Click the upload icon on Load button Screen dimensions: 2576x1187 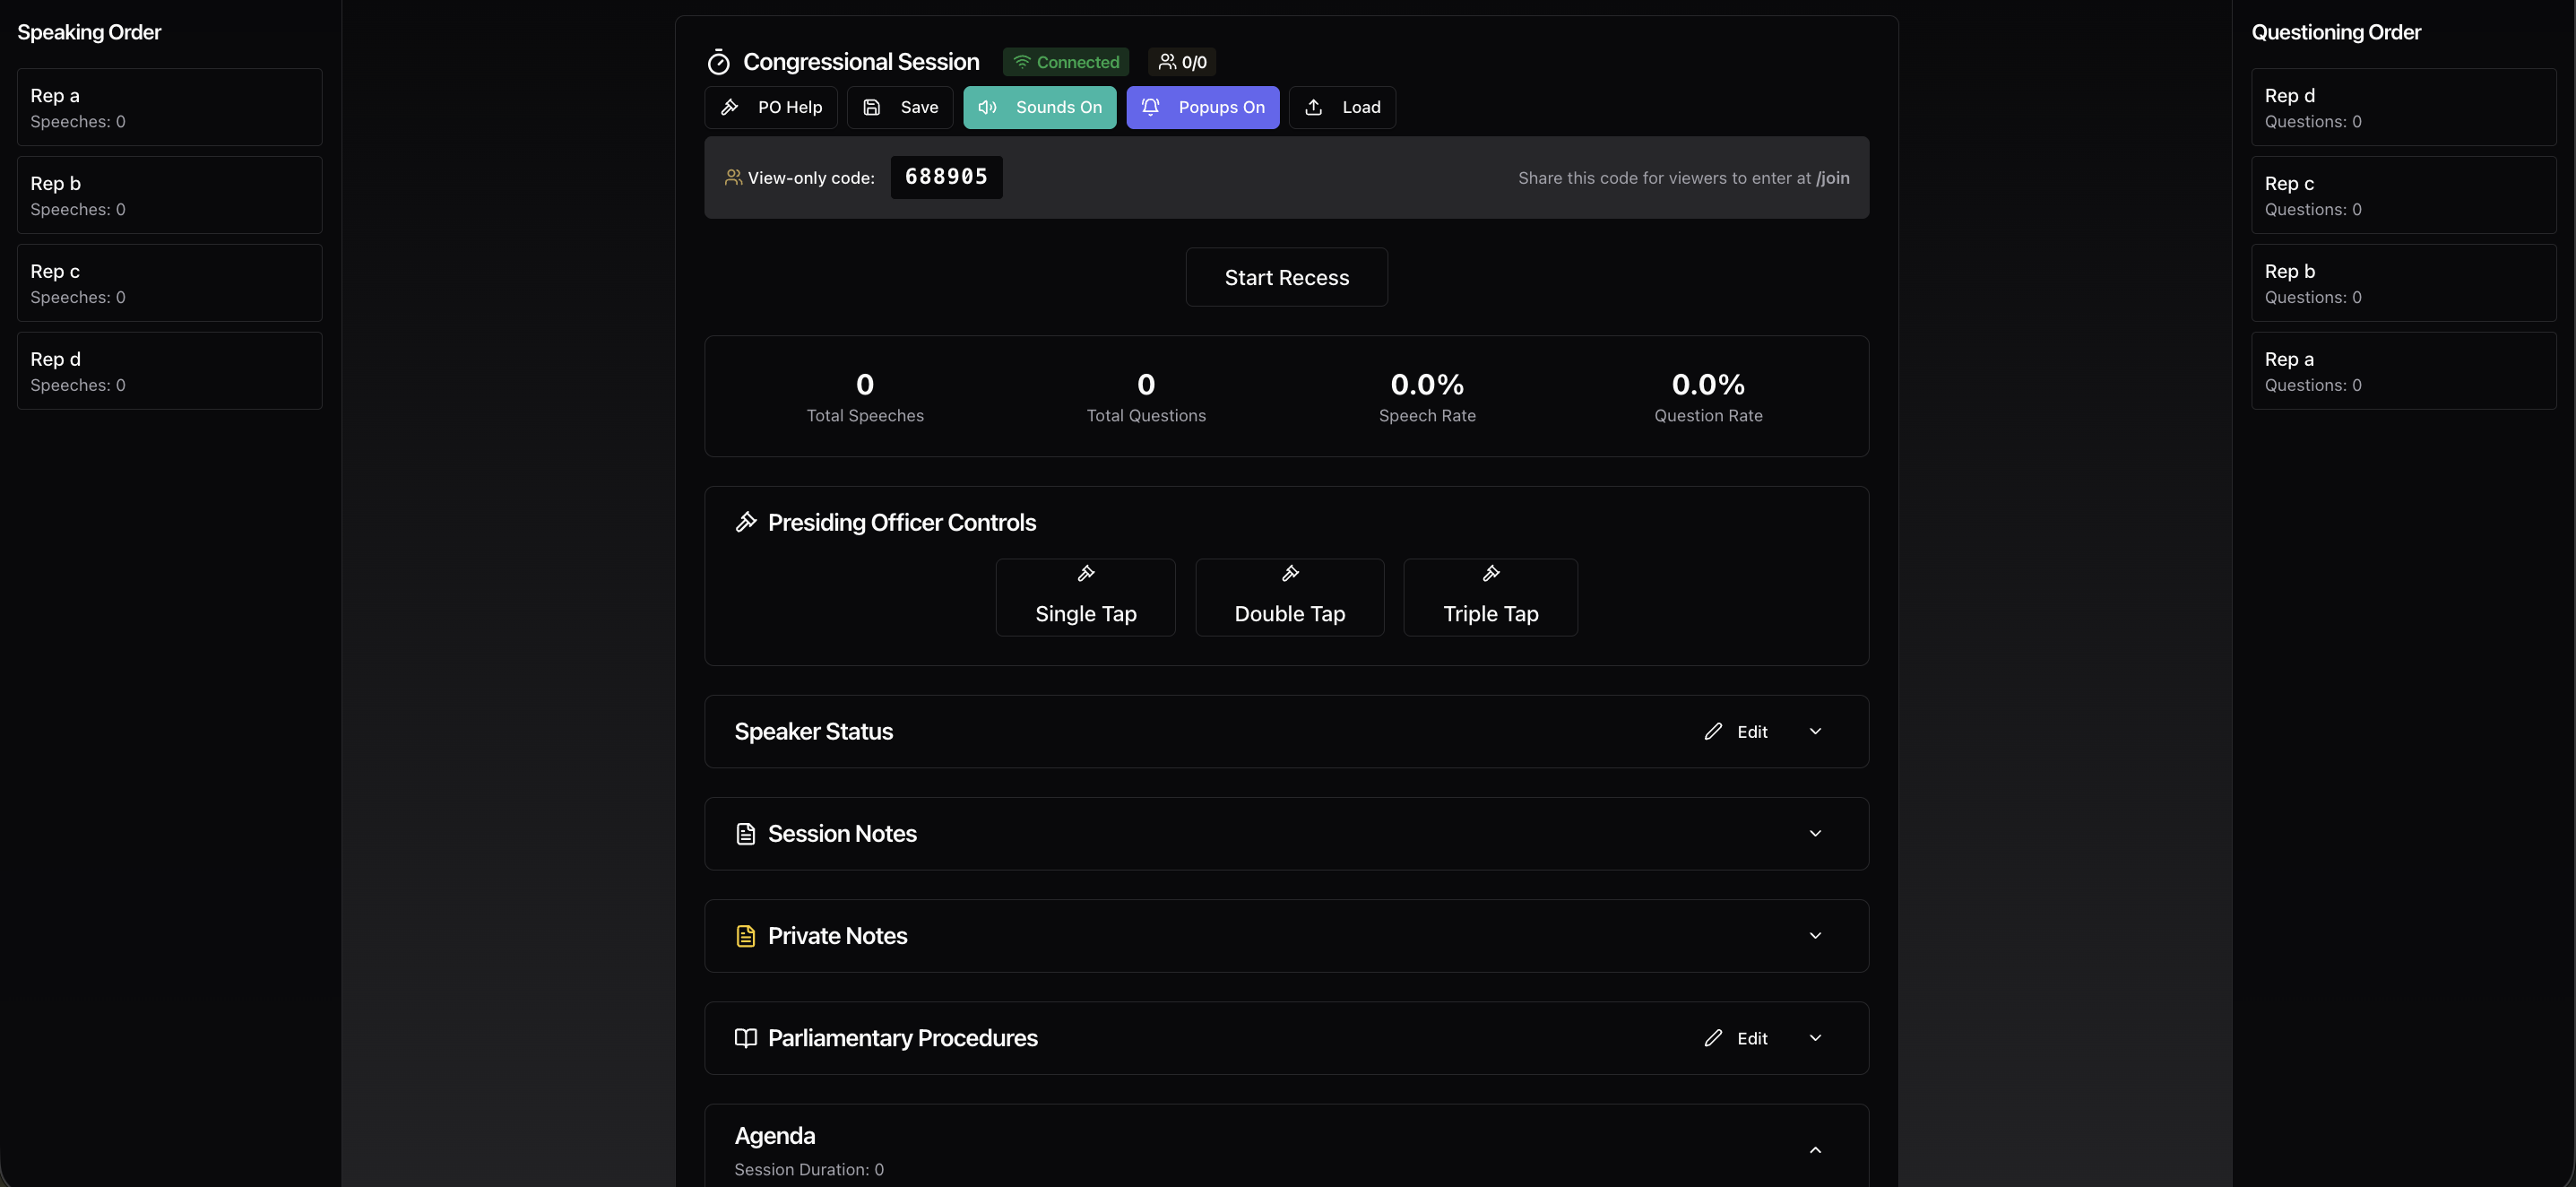(1314, 107)
